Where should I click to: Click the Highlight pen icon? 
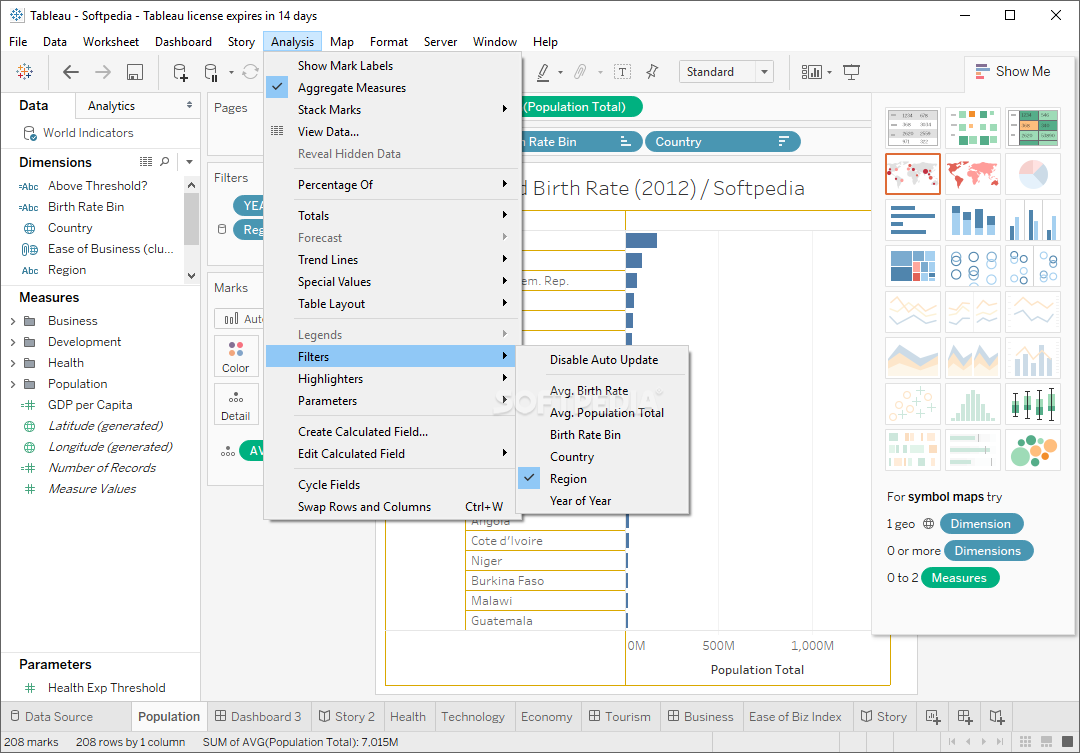(x=543, y=72)
